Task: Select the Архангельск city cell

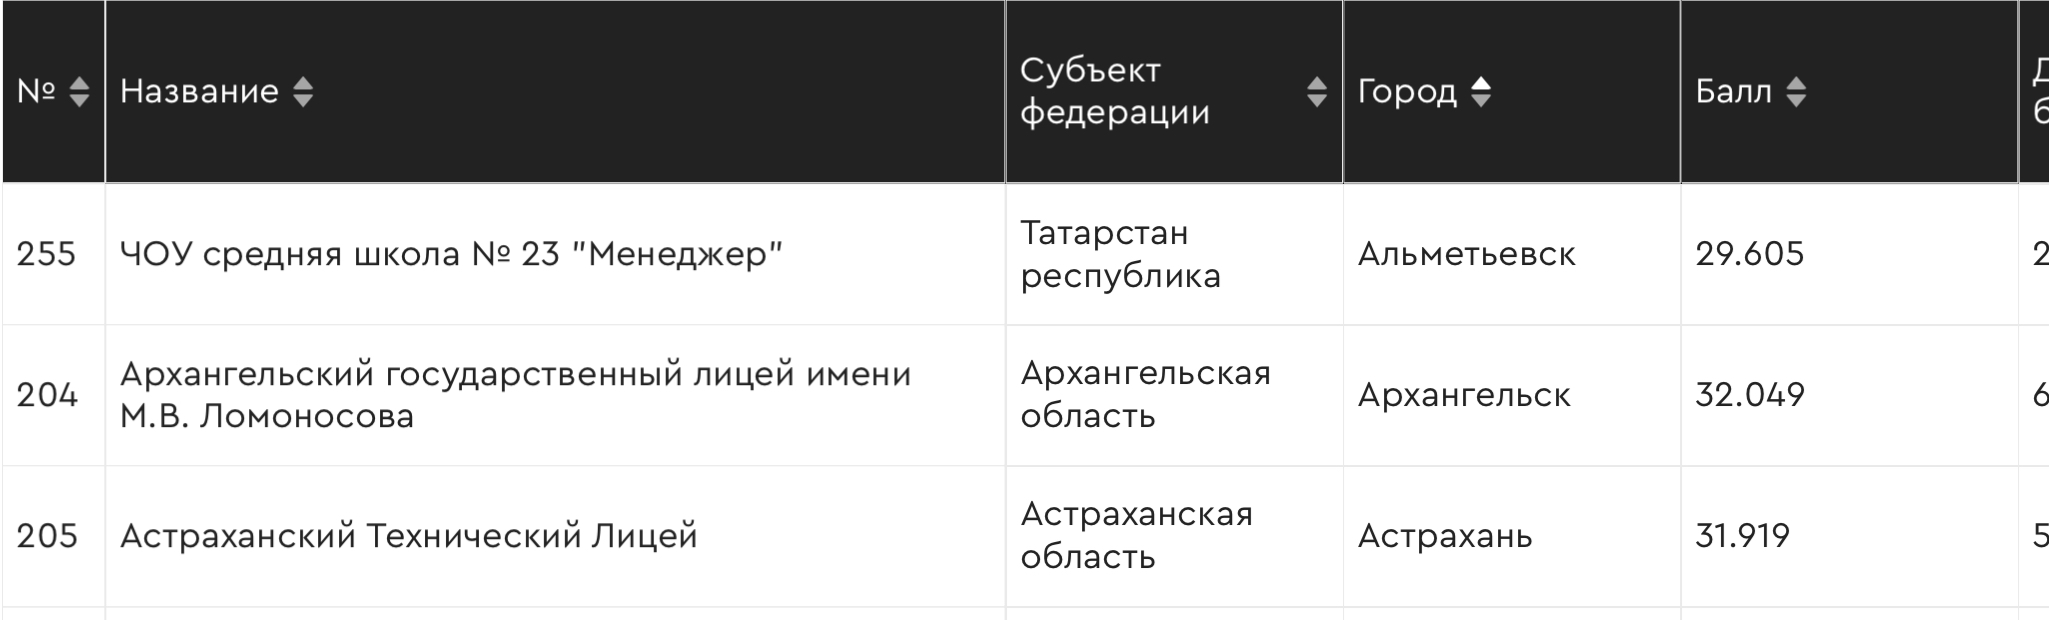Action: tap(1464, 395)
